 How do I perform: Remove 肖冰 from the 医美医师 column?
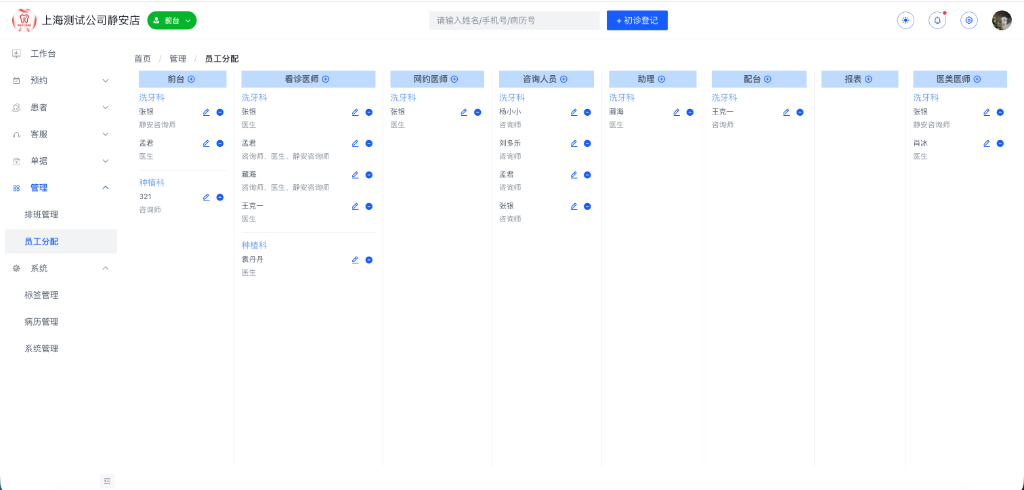pyautogui.click(x=1000, y=144)
